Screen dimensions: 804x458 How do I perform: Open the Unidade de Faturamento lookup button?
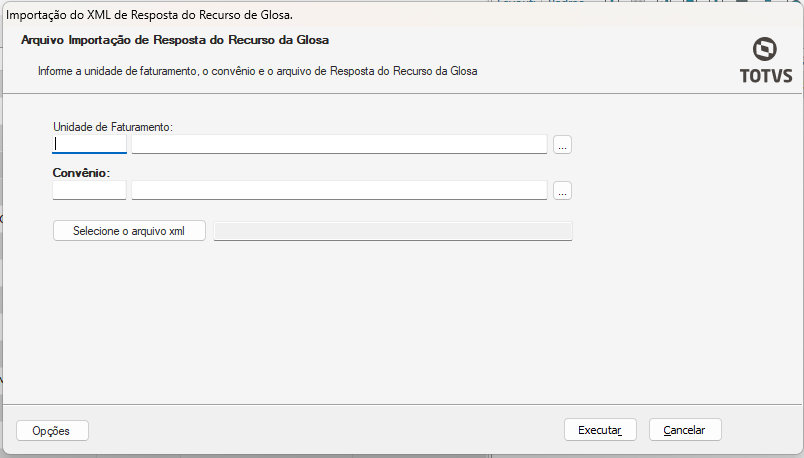click(x=562, y=145)
